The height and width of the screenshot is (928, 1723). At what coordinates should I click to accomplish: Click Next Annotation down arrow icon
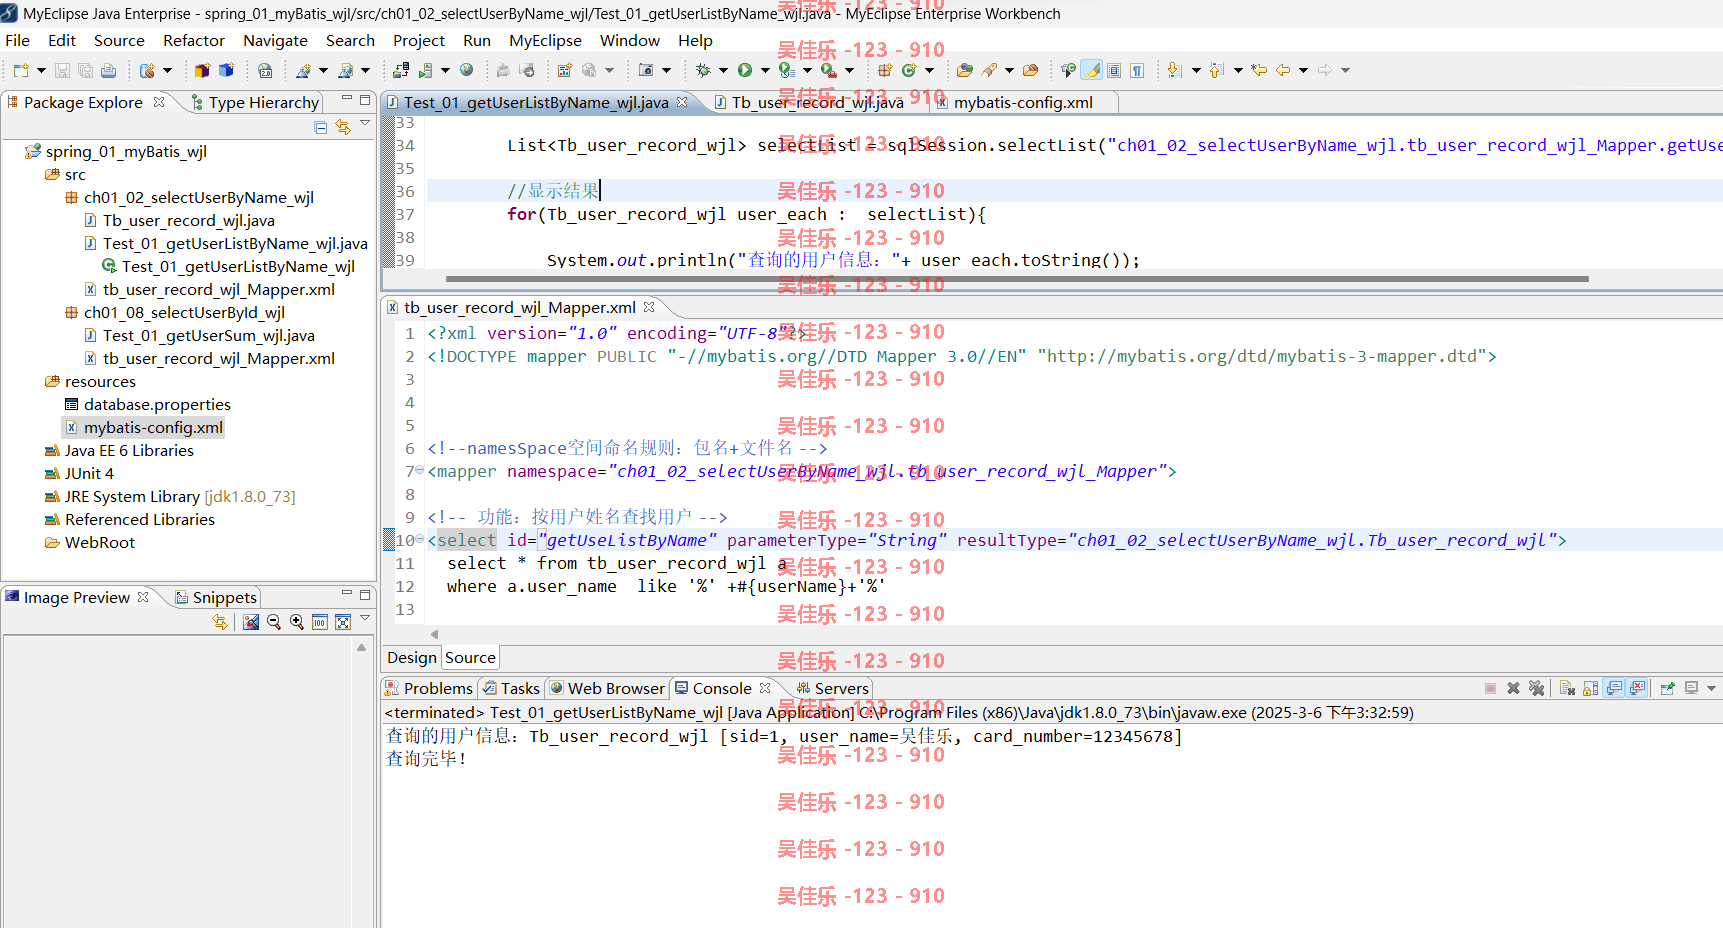click(1175, 70)
